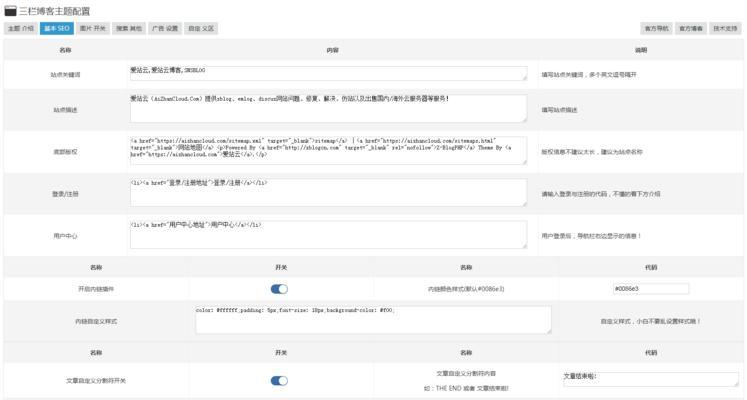
Task: Toggle the 文章自定义分割符开关 switch
Action: tap(279, 380)
